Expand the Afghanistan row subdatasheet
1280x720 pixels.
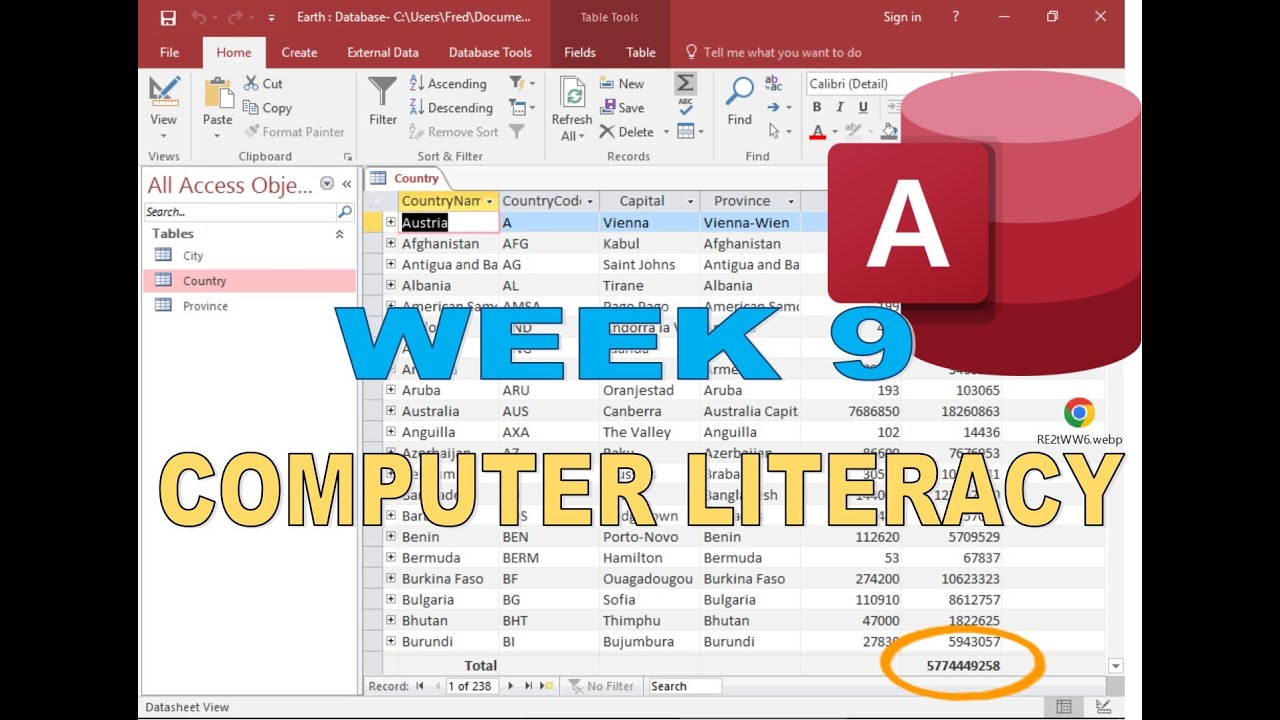coord(391,243)
